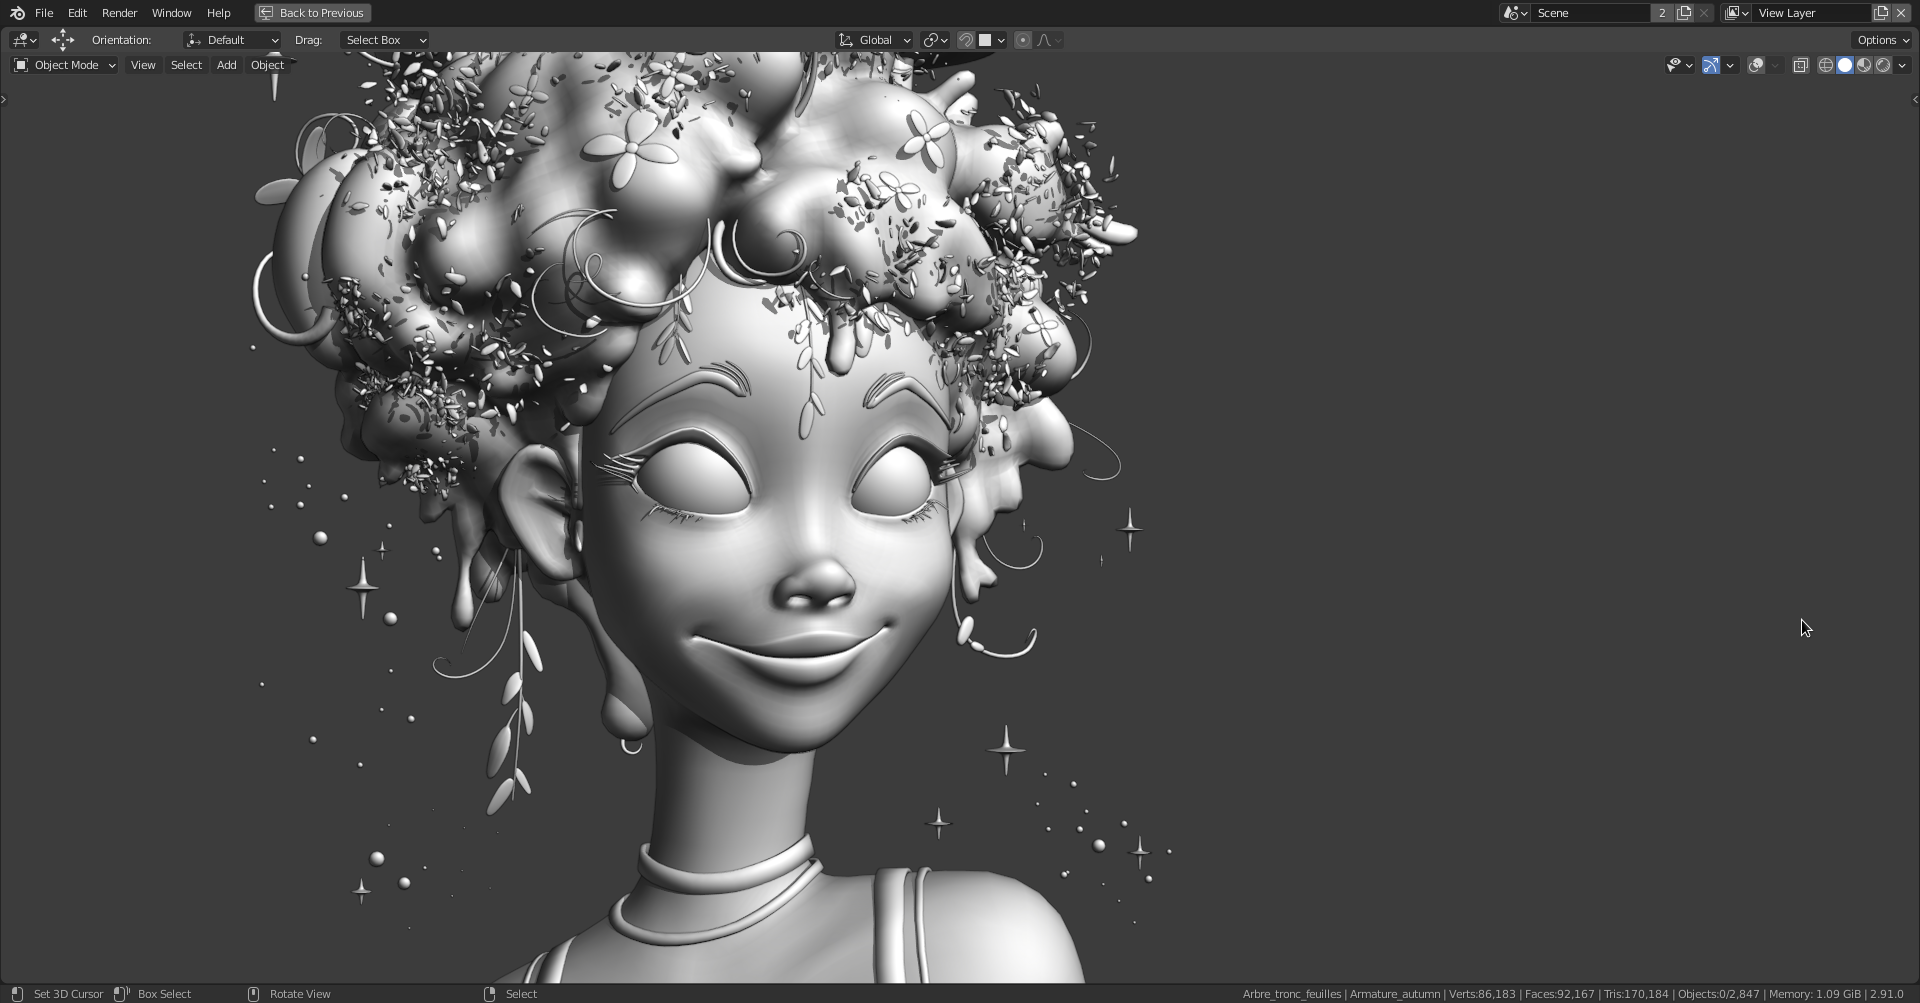Click the add view layer icon
The image size is (1920, 1003).
tap(1881, 13)
